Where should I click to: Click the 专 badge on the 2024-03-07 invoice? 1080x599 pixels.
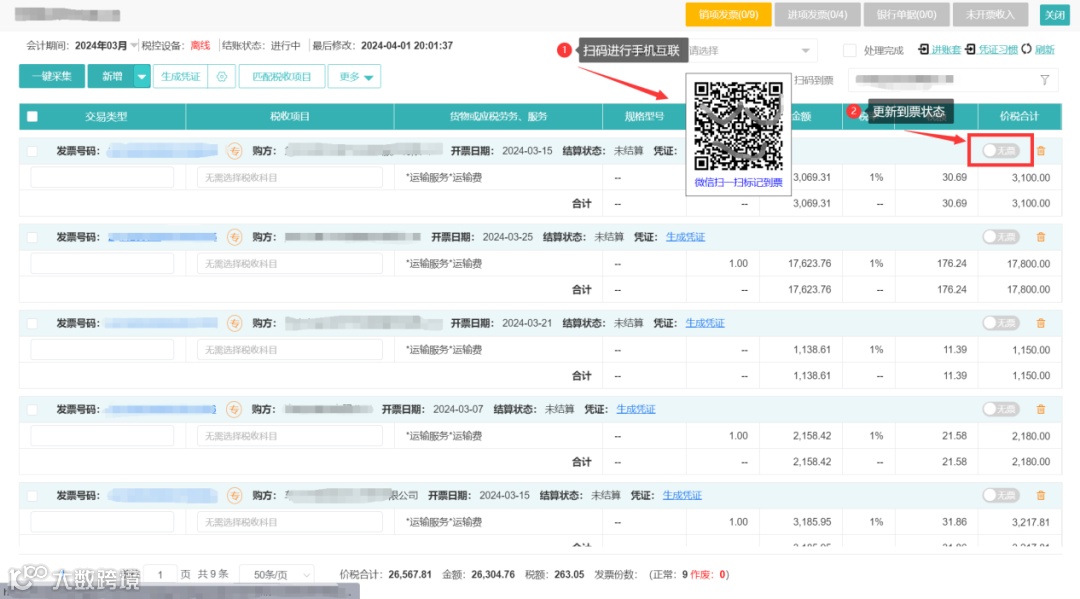click(234, 409)
